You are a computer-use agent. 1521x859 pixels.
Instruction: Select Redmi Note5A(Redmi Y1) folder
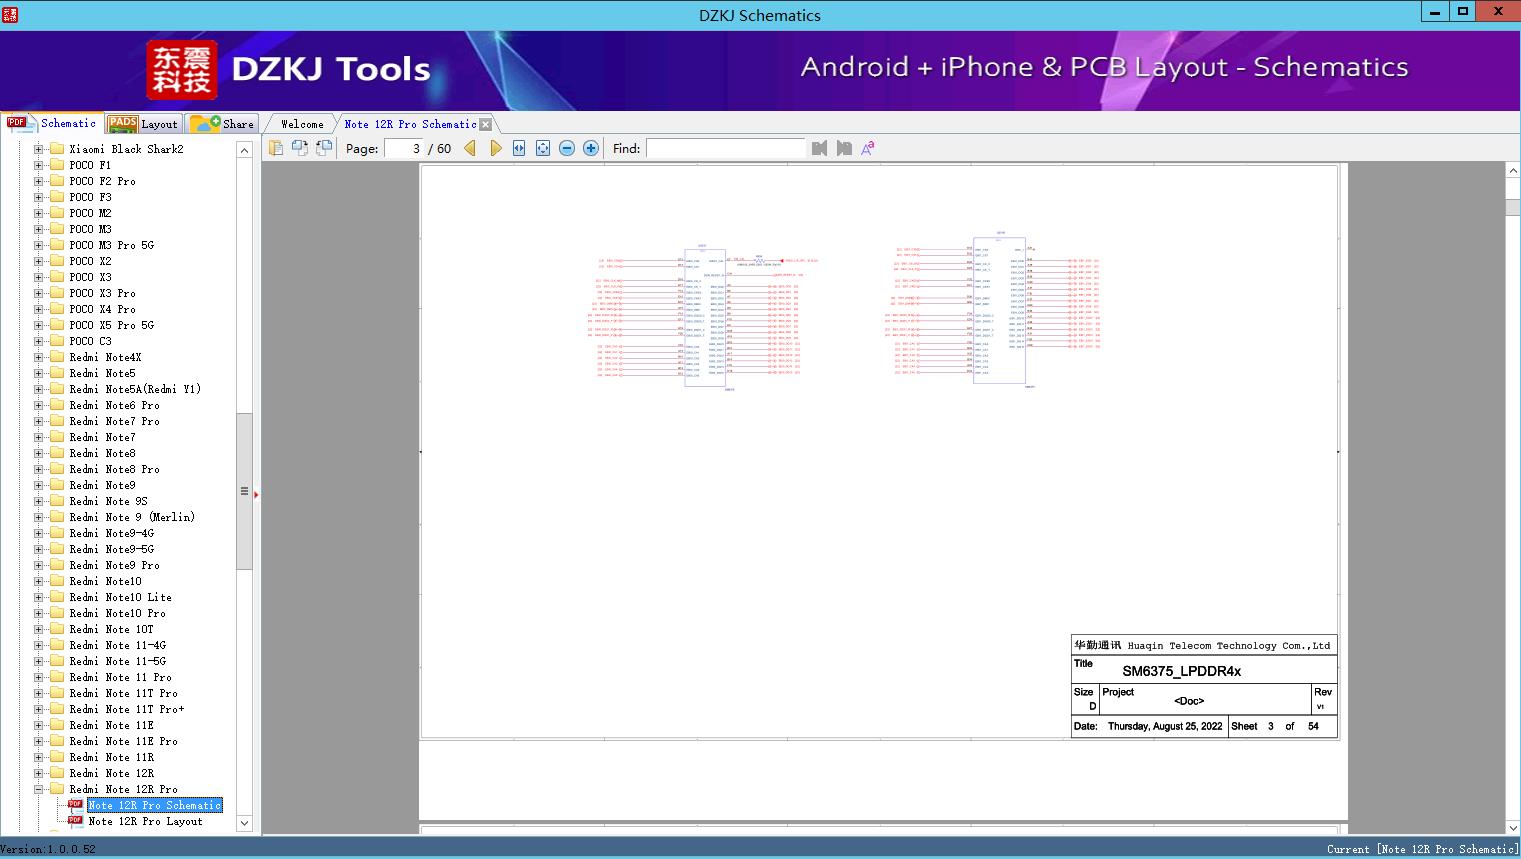[x=135, y=389]
